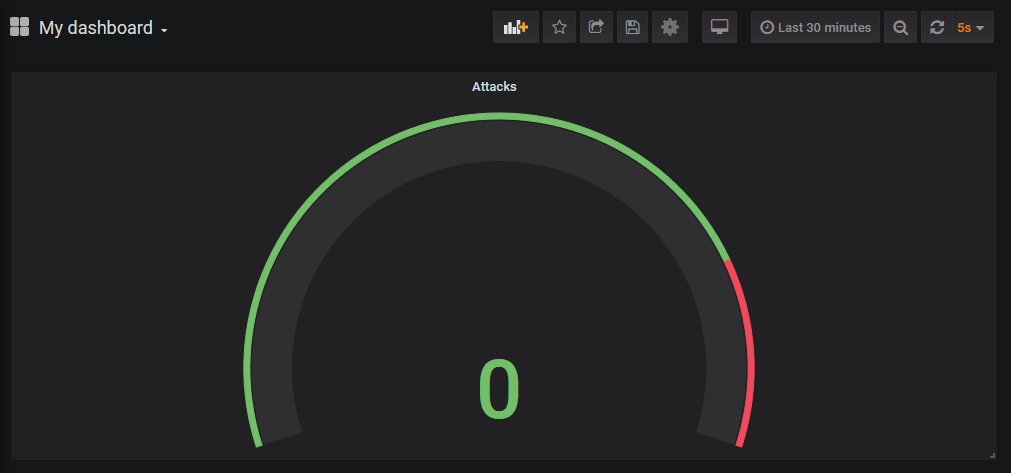Click the caret next to 5s

tap(981, 29)
